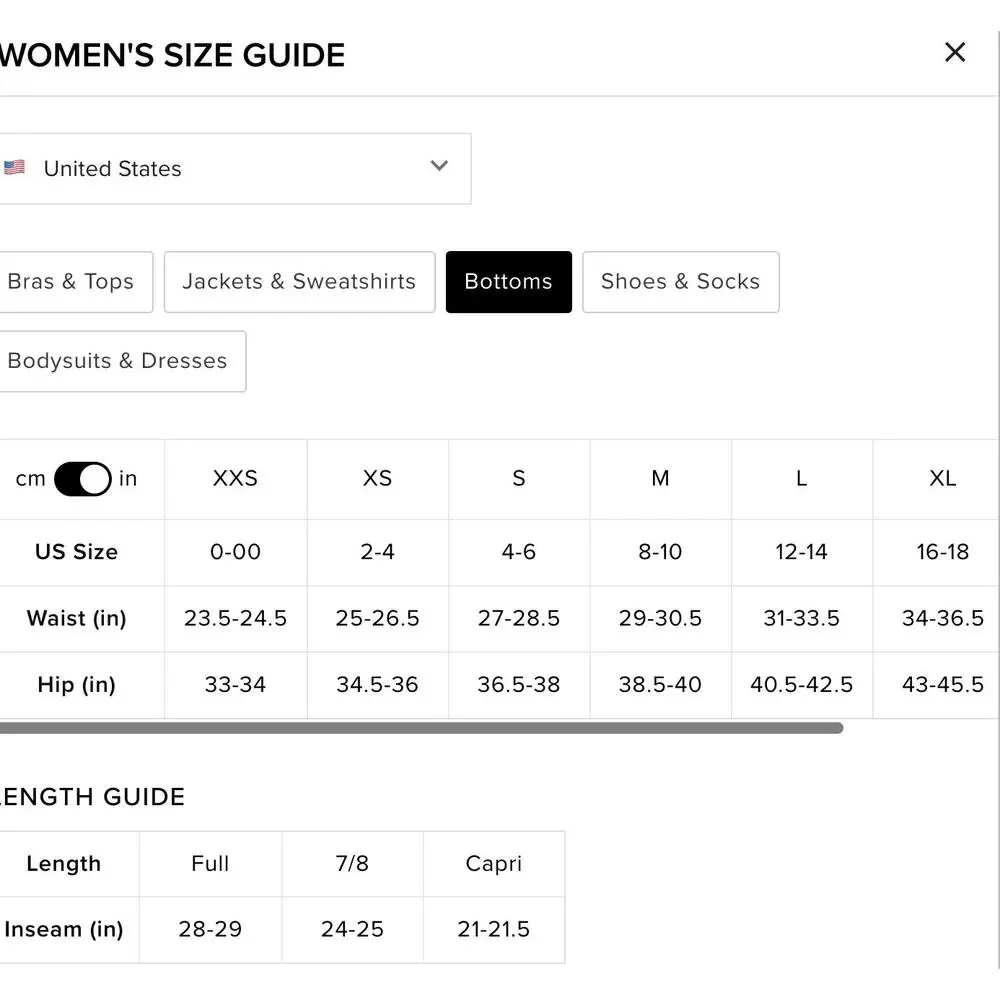This screenshot has width=1000, height=1000.
Task: Click the 43-45.5 hip value
Action: click(943, 685)
